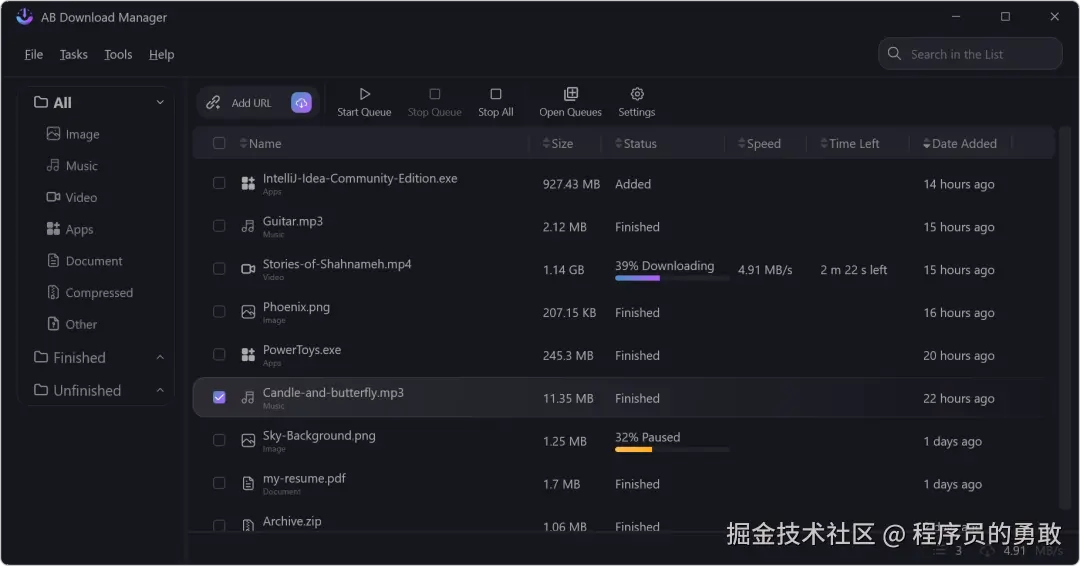
Task: Open the Settings gear icon
Action: click(x=636, y=94)
